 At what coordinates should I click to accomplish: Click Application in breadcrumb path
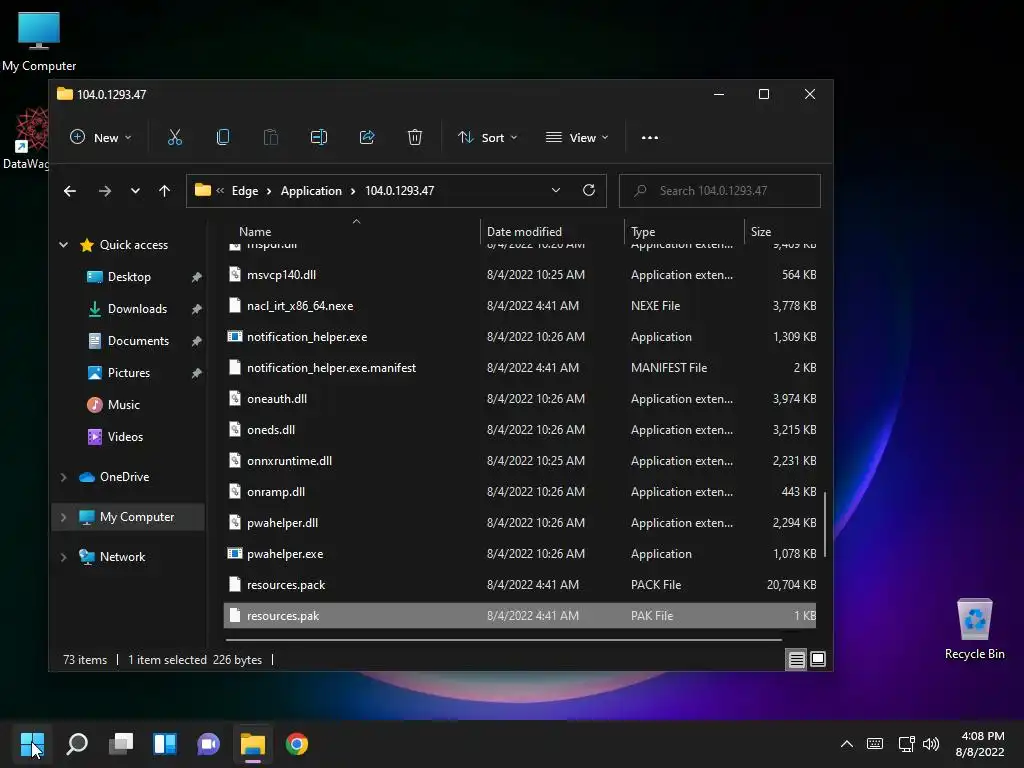coord(311,191)
